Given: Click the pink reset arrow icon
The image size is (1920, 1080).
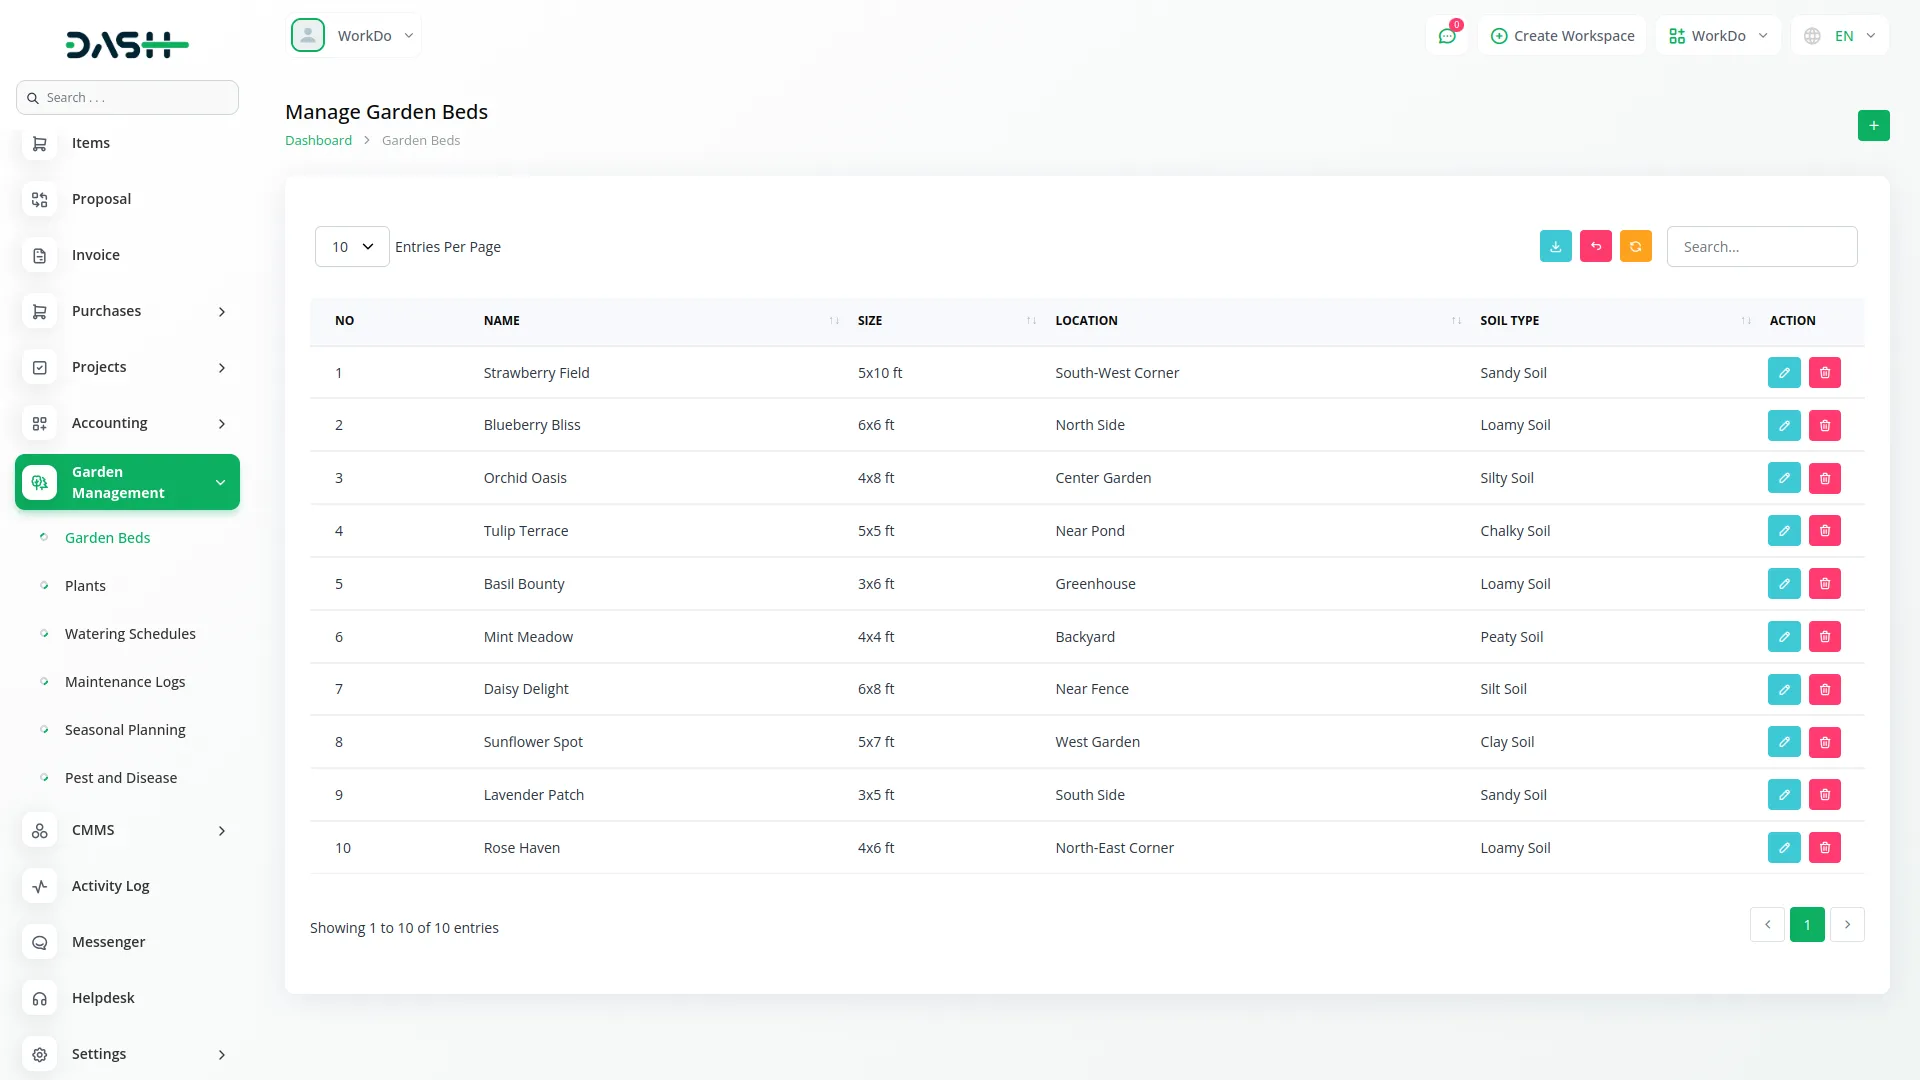Looking at the screenshot, I should [1595, 247].
